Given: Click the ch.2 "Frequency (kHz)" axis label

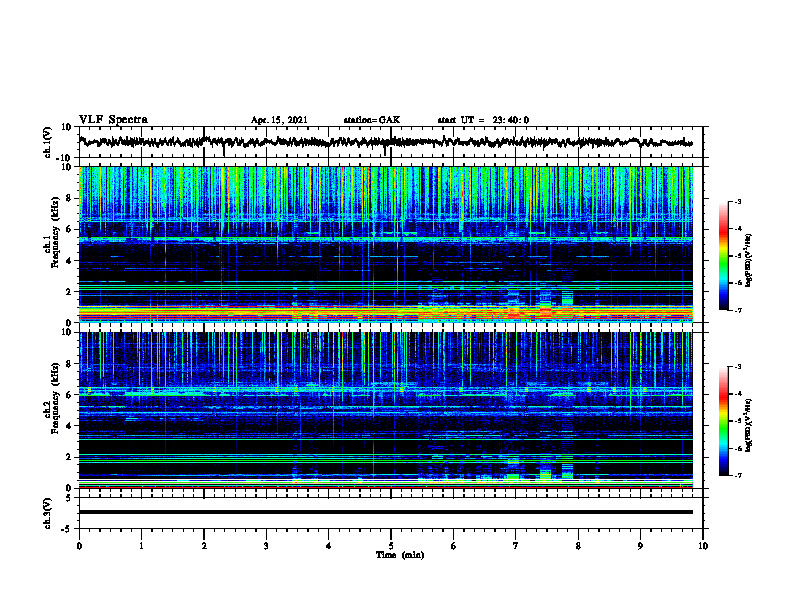Looking at the screenshot, I should point(56,398).
